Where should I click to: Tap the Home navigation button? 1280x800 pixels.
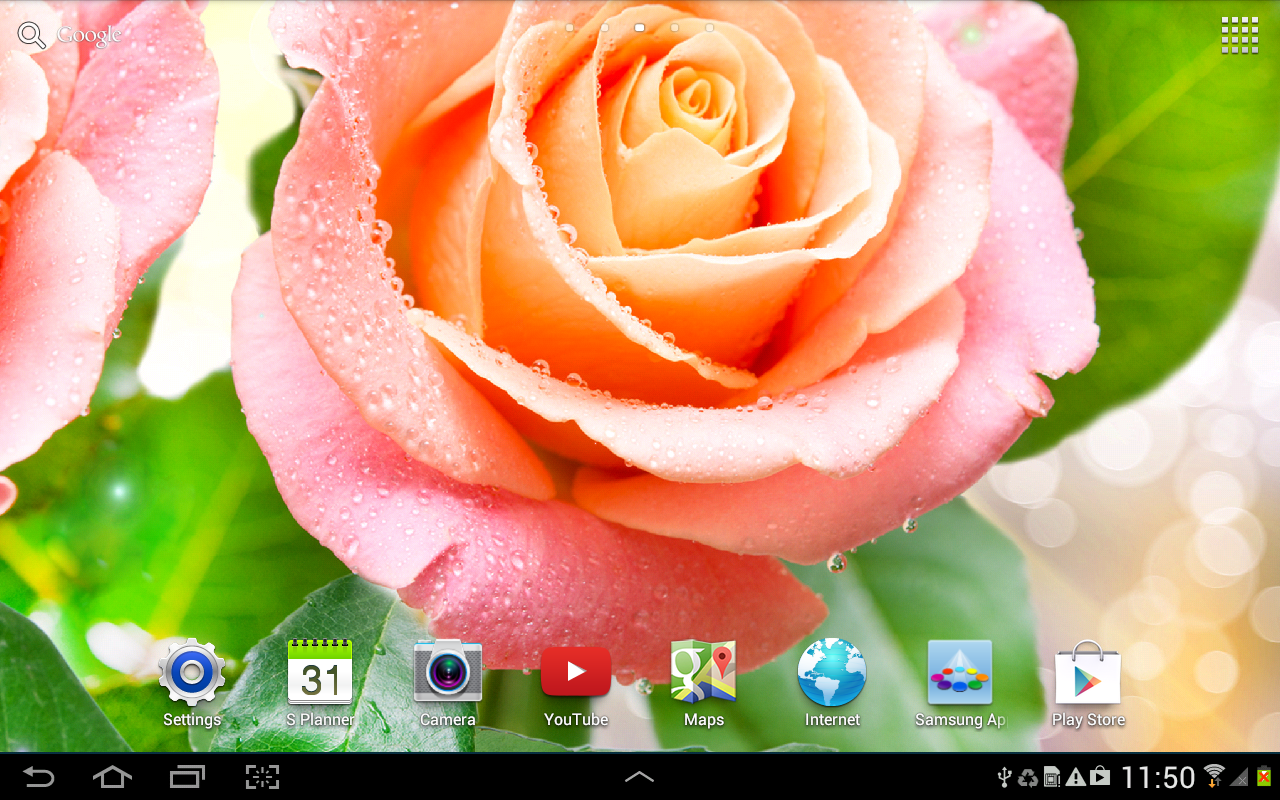[112, 777]
